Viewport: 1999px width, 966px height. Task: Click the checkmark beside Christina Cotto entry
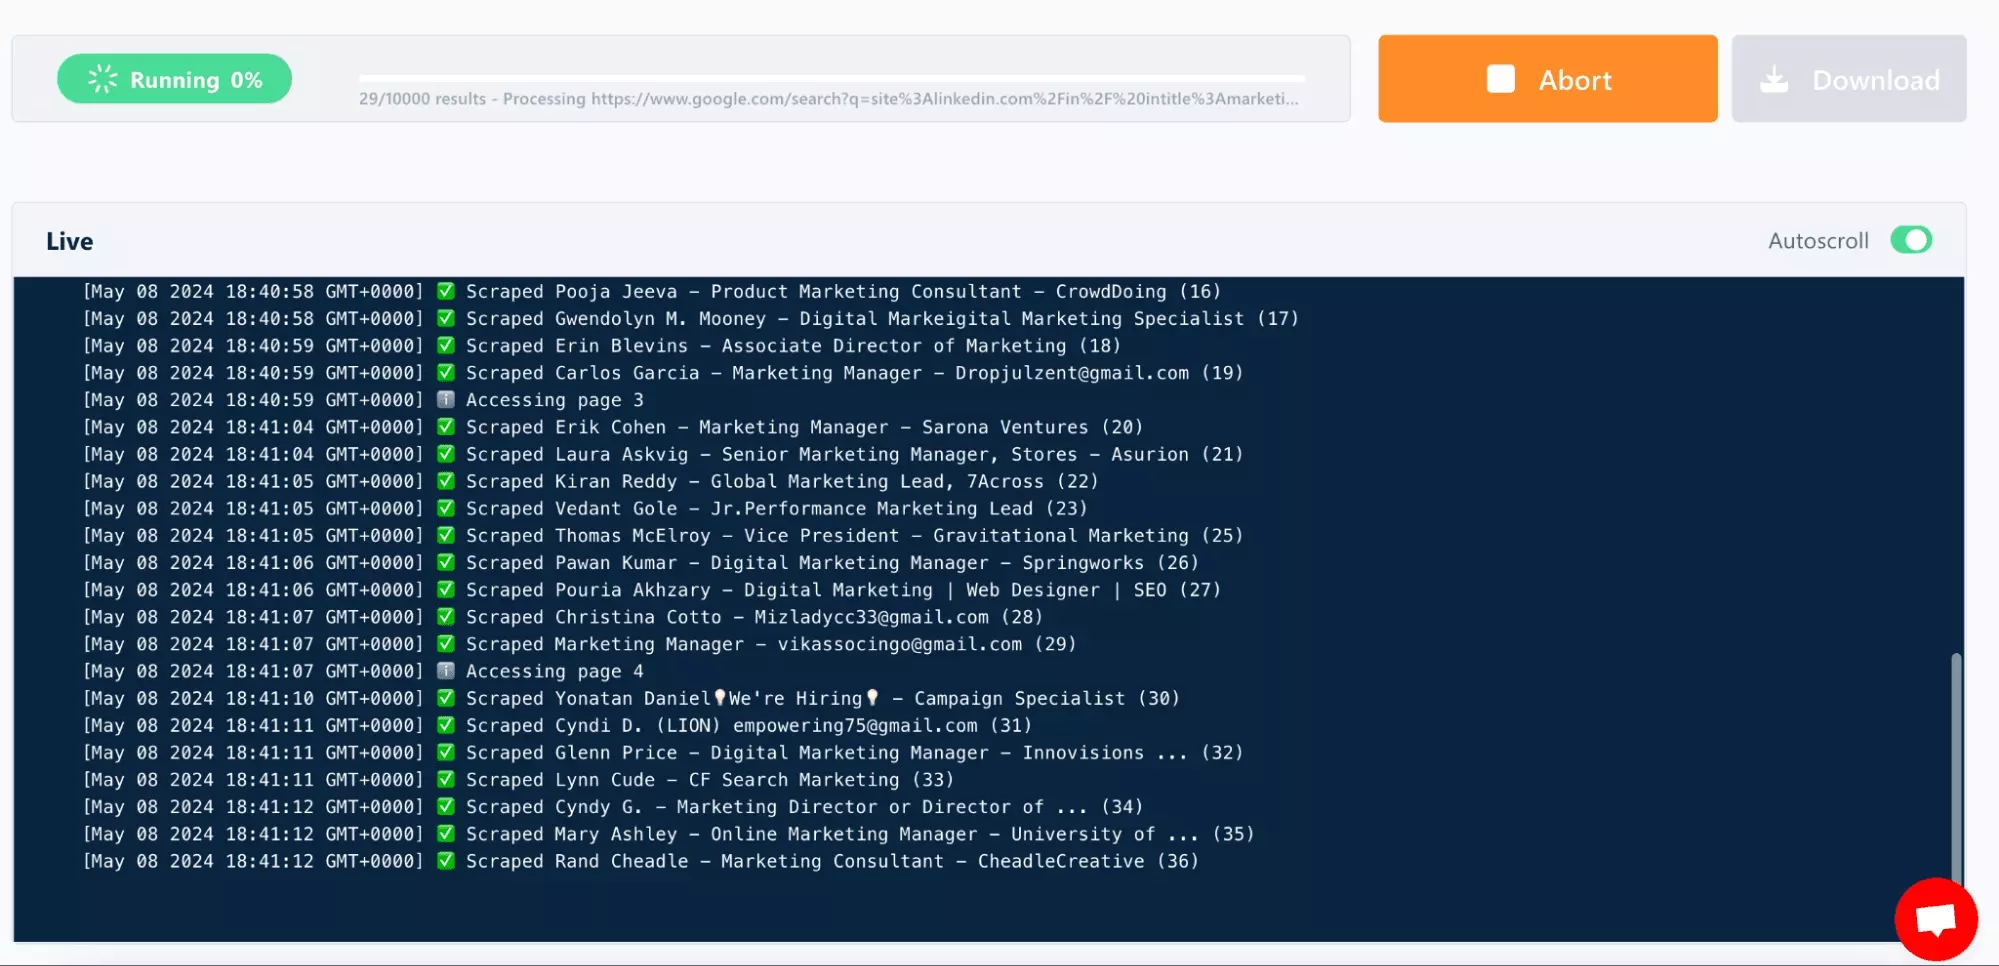(x=445, y=617)
